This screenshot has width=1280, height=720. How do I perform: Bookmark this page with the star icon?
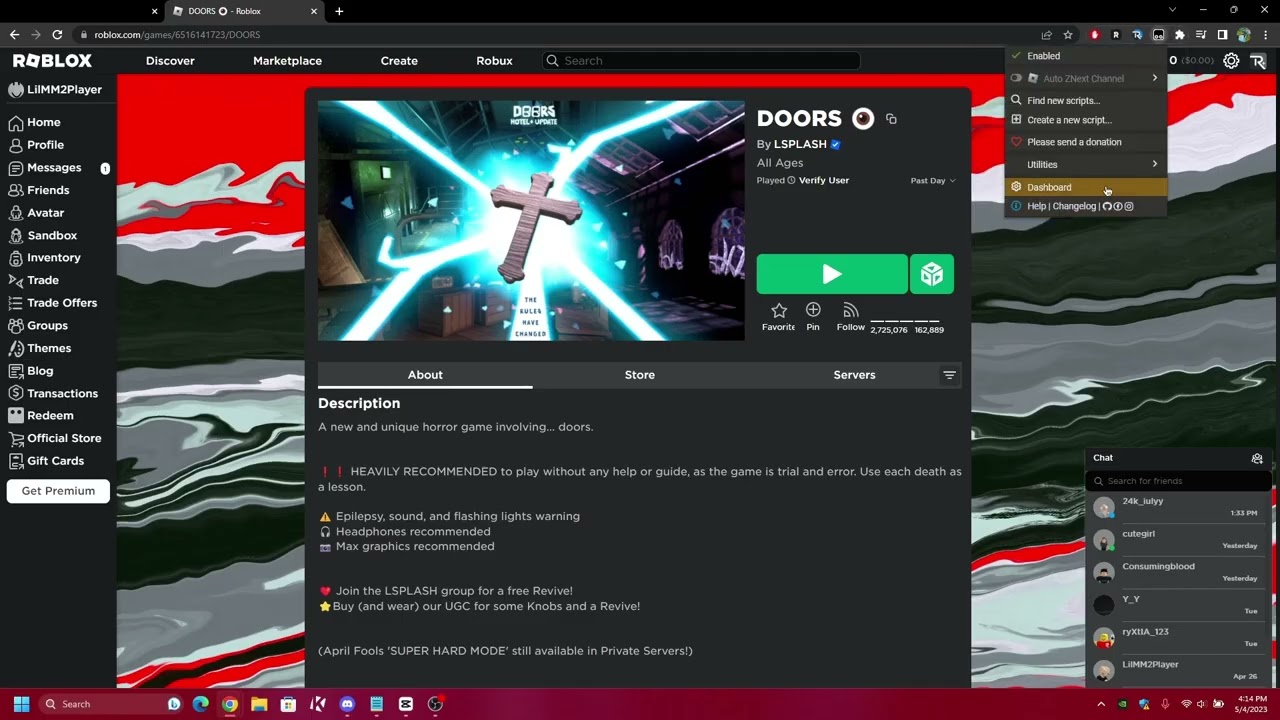pos(1068,35)
